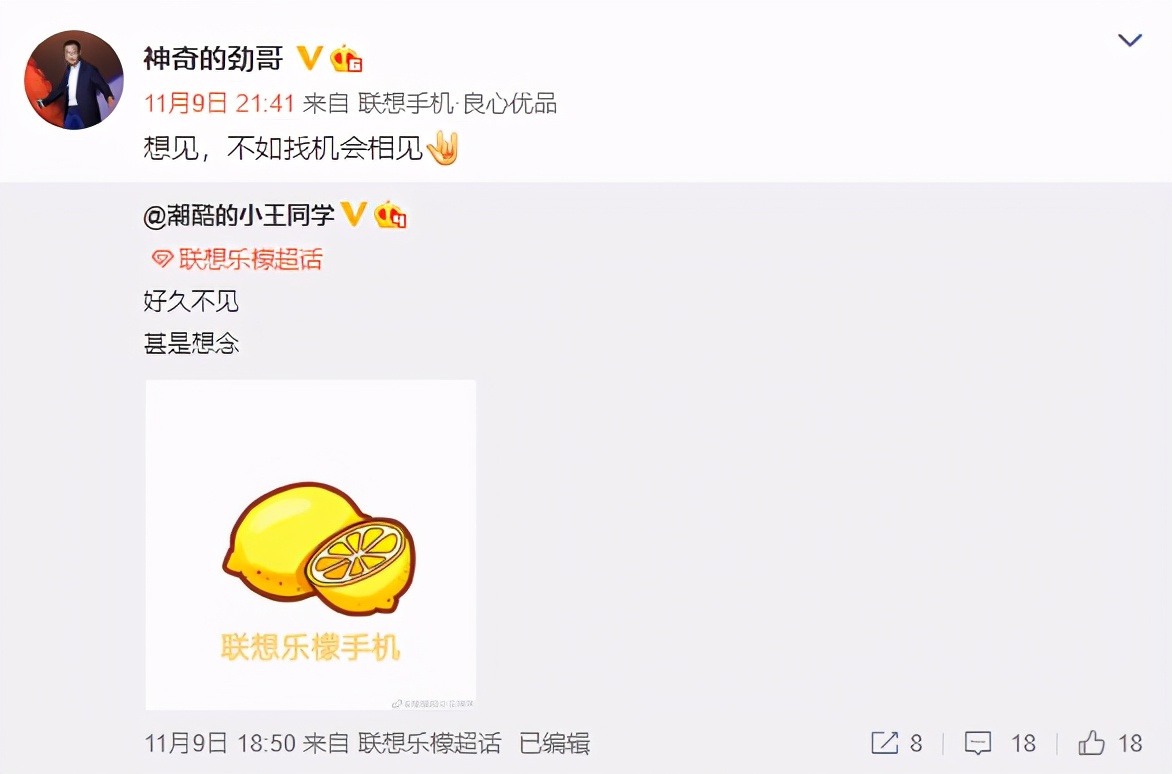Image resolution: width=1172 pixels, height=774 pixels.
Task: Open the 联想乐檬超话 super topic link
Action: [250, 259]
